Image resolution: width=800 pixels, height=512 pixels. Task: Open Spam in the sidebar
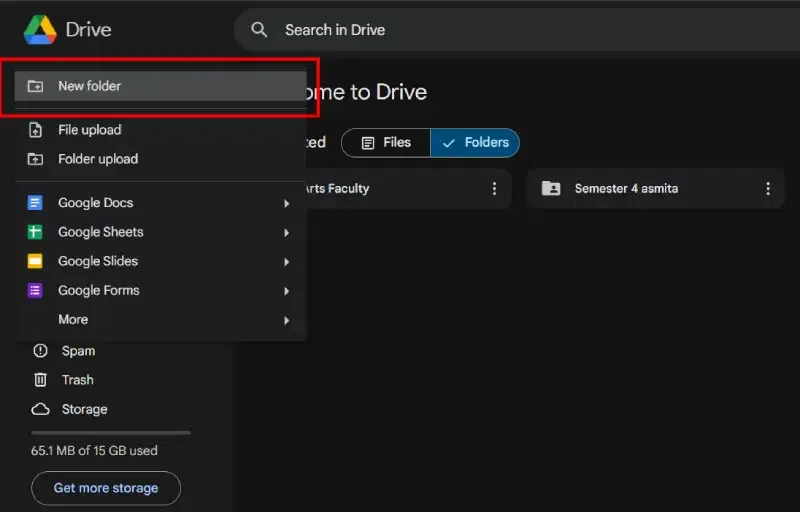tap(78, 351)
